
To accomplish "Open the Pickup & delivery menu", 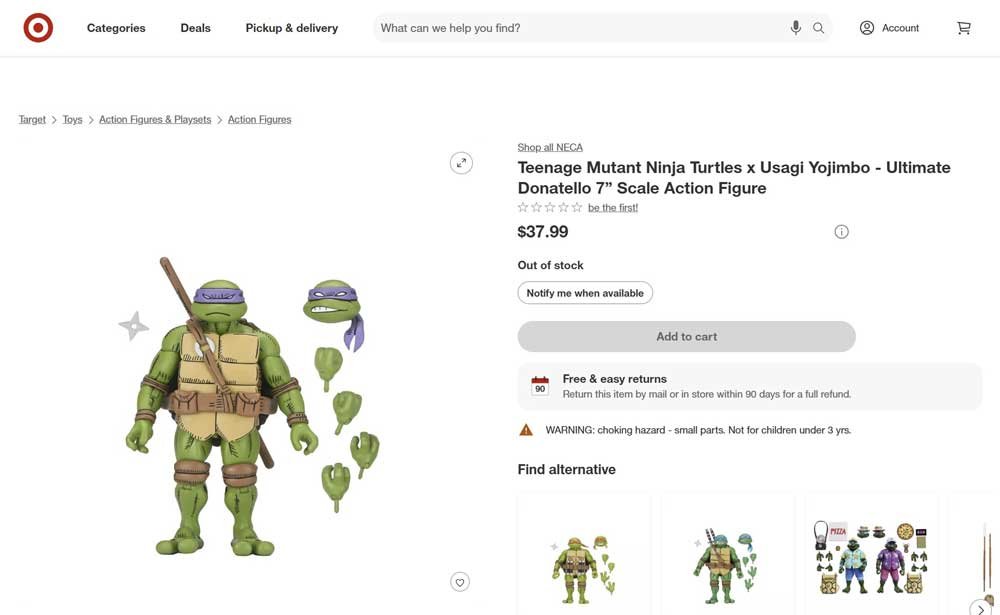I will (291, 27).
